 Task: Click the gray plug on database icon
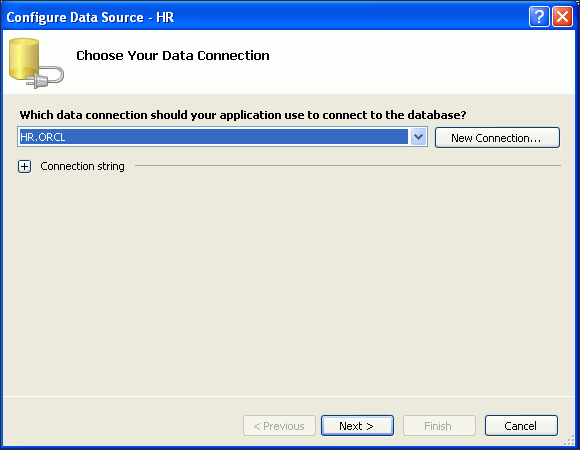point(46,77)
